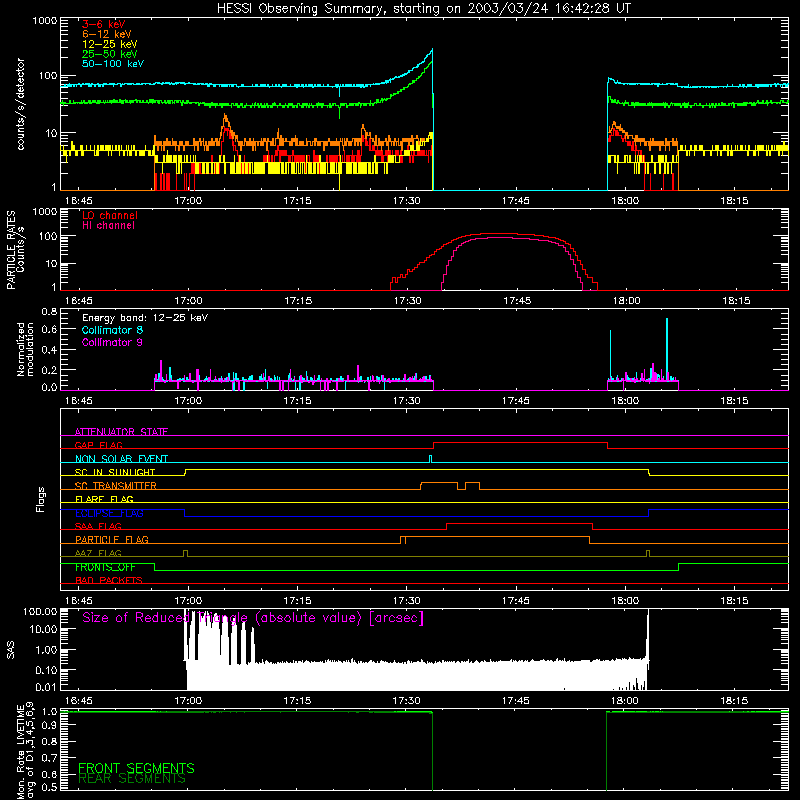800x800 pixels.
Task: Click the NON SOLAR EVENT flag label
Action: 121,459
